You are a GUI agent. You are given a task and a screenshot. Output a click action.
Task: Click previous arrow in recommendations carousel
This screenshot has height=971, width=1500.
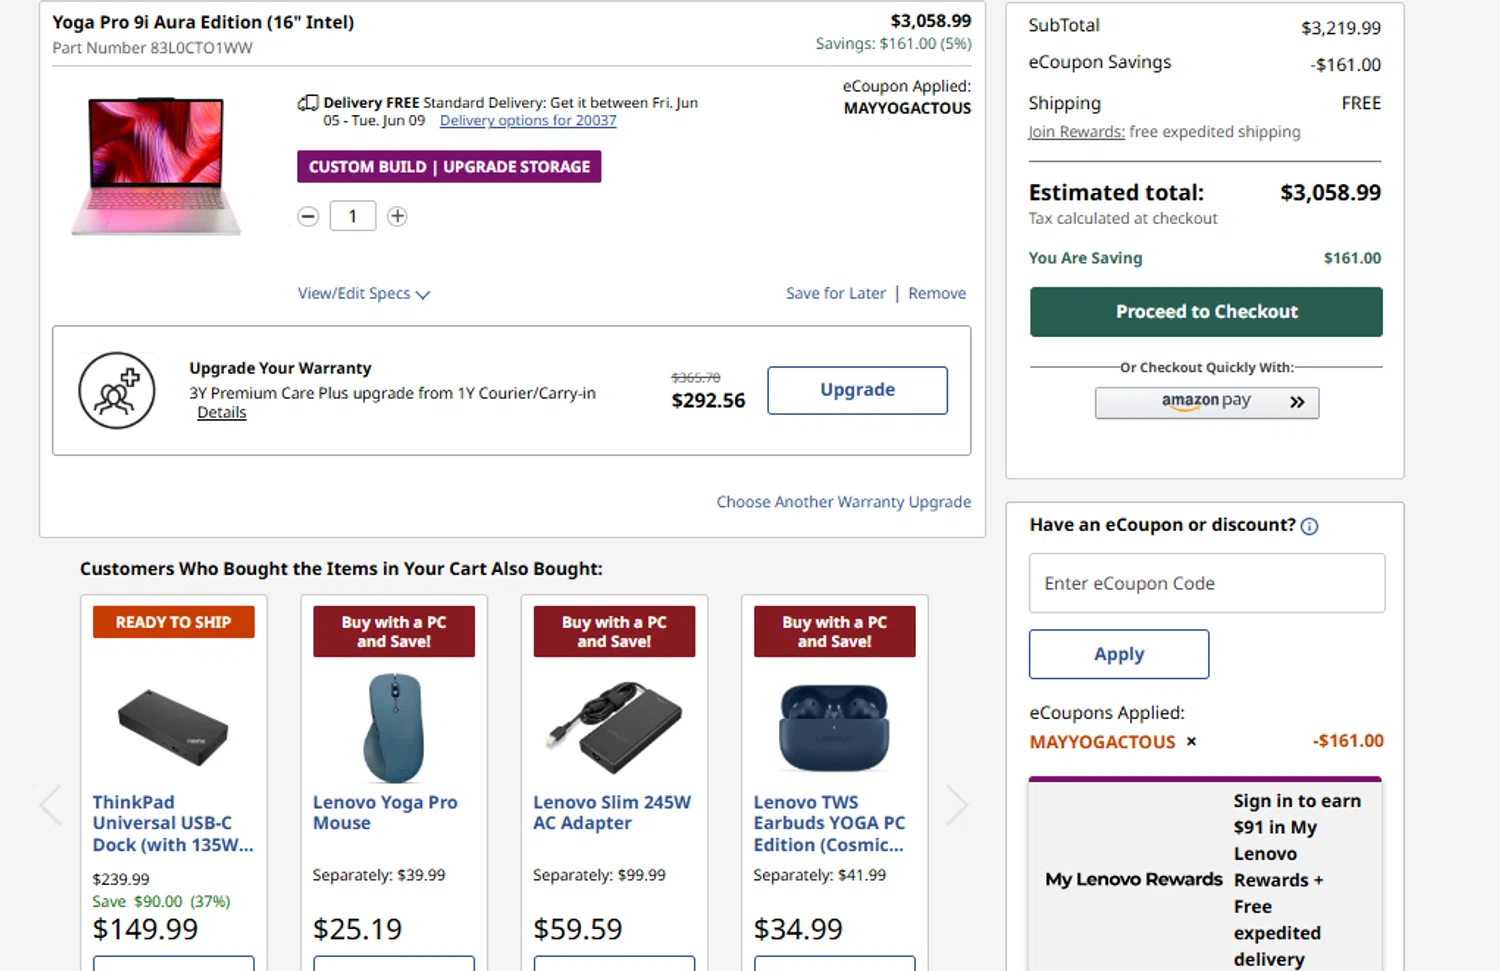coord(51,804)
